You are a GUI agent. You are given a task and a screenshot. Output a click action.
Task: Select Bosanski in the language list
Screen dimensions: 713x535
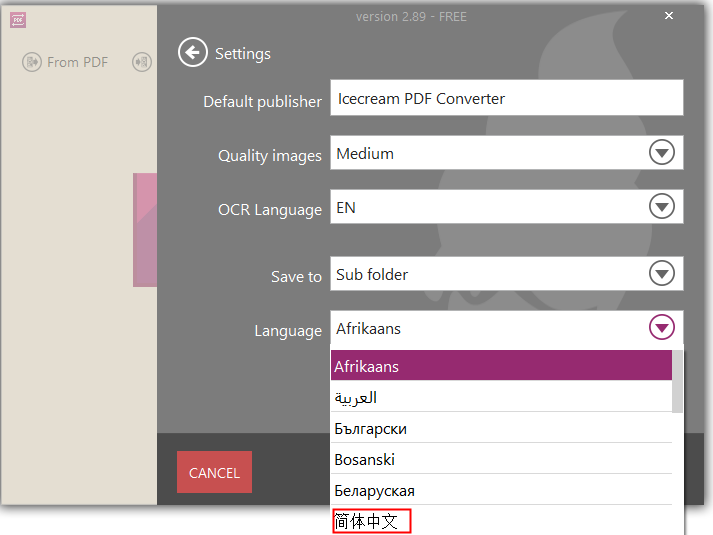(x=501, y=459)
